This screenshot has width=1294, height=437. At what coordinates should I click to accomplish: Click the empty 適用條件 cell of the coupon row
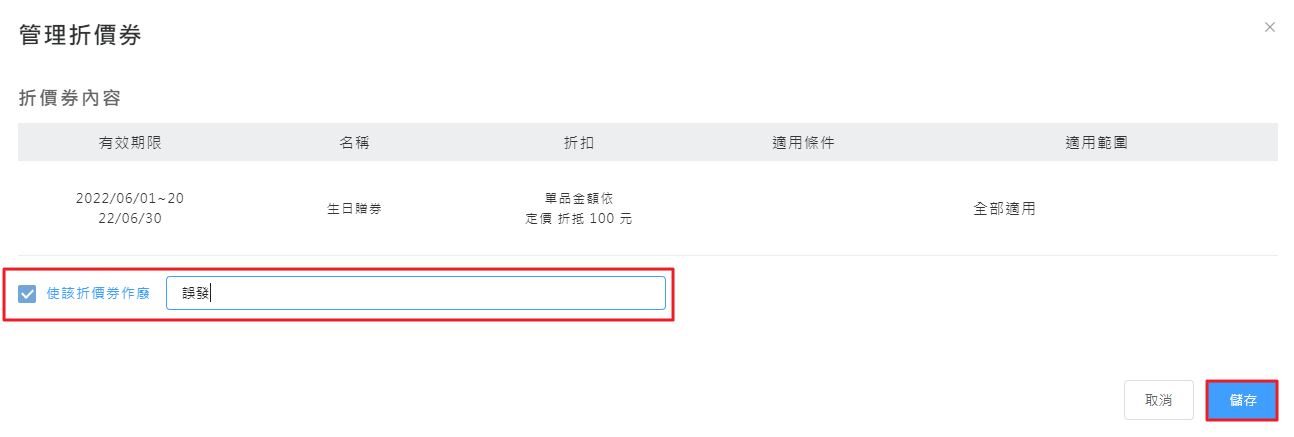(803, 209)
